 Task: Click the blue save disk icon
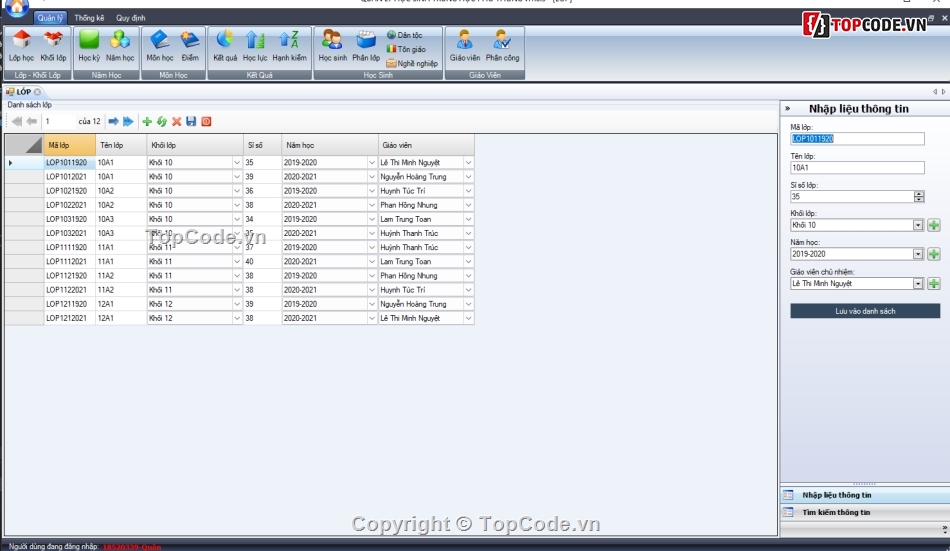coord(191,121)
